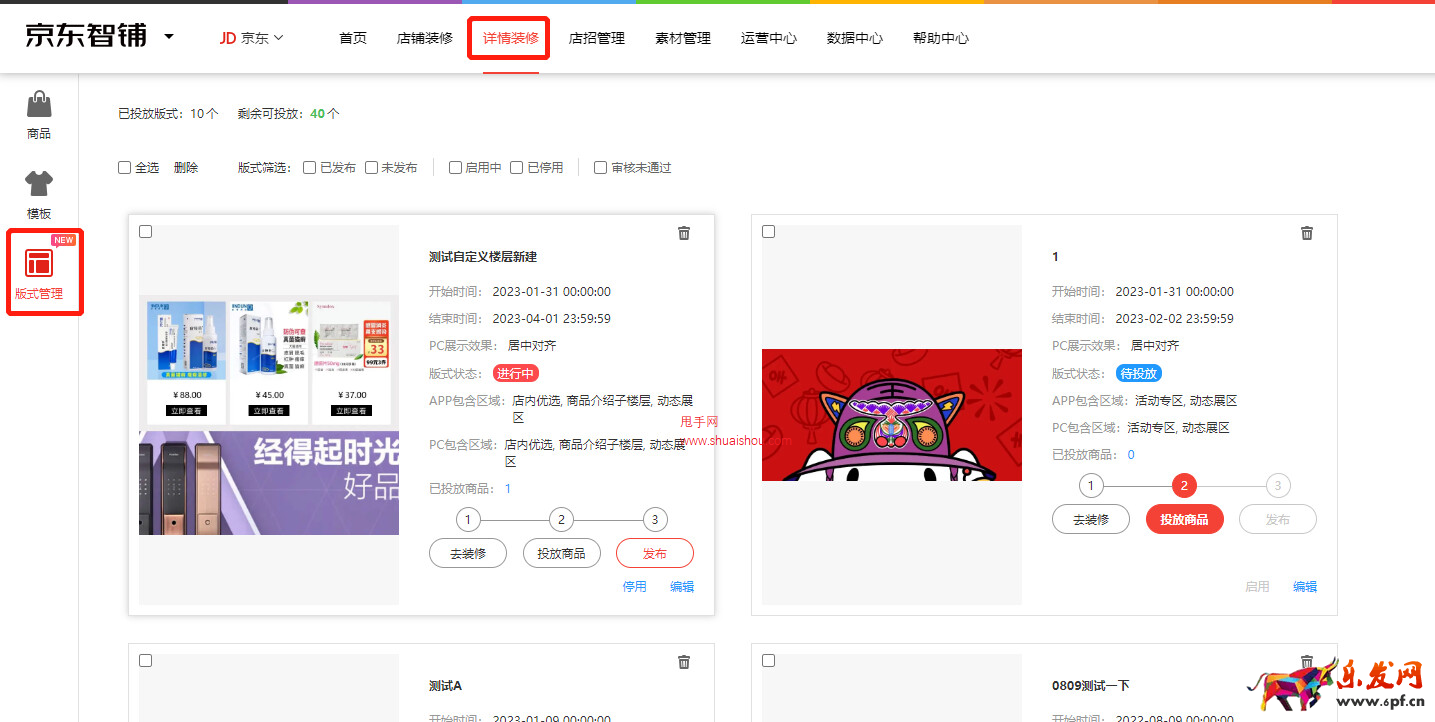Tick the 审核未通过 filter checkbox
The width and height of the screenshot is (1435, 722).
click(x=601, y=168)
